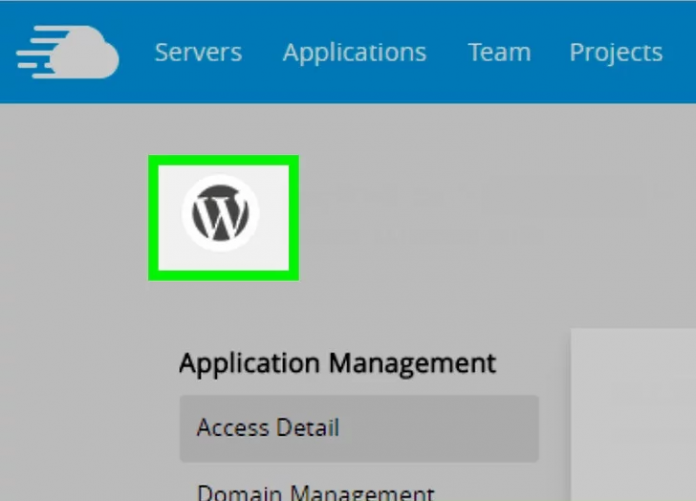Go to the Applications page

tap(354, 52)
